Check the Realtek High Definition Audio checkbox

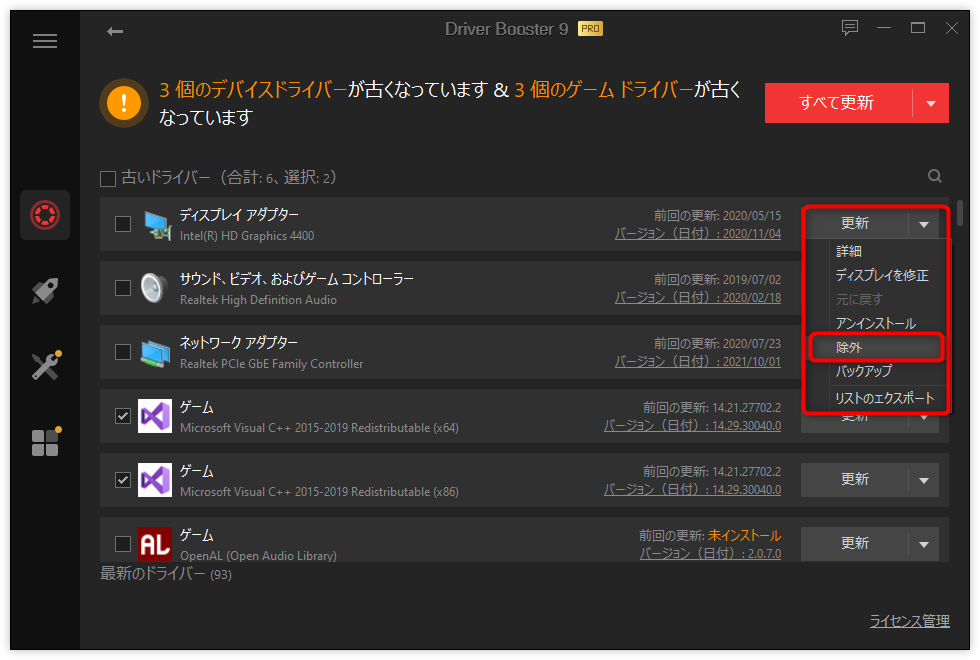pos(123,288)
